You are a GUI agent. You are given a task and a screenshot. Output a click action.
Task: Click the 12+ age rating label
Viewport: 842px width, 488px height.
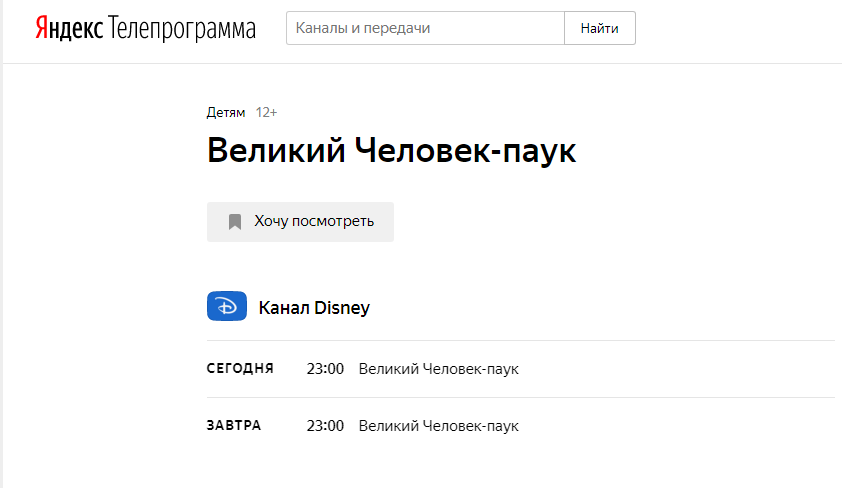click(266, 112)
